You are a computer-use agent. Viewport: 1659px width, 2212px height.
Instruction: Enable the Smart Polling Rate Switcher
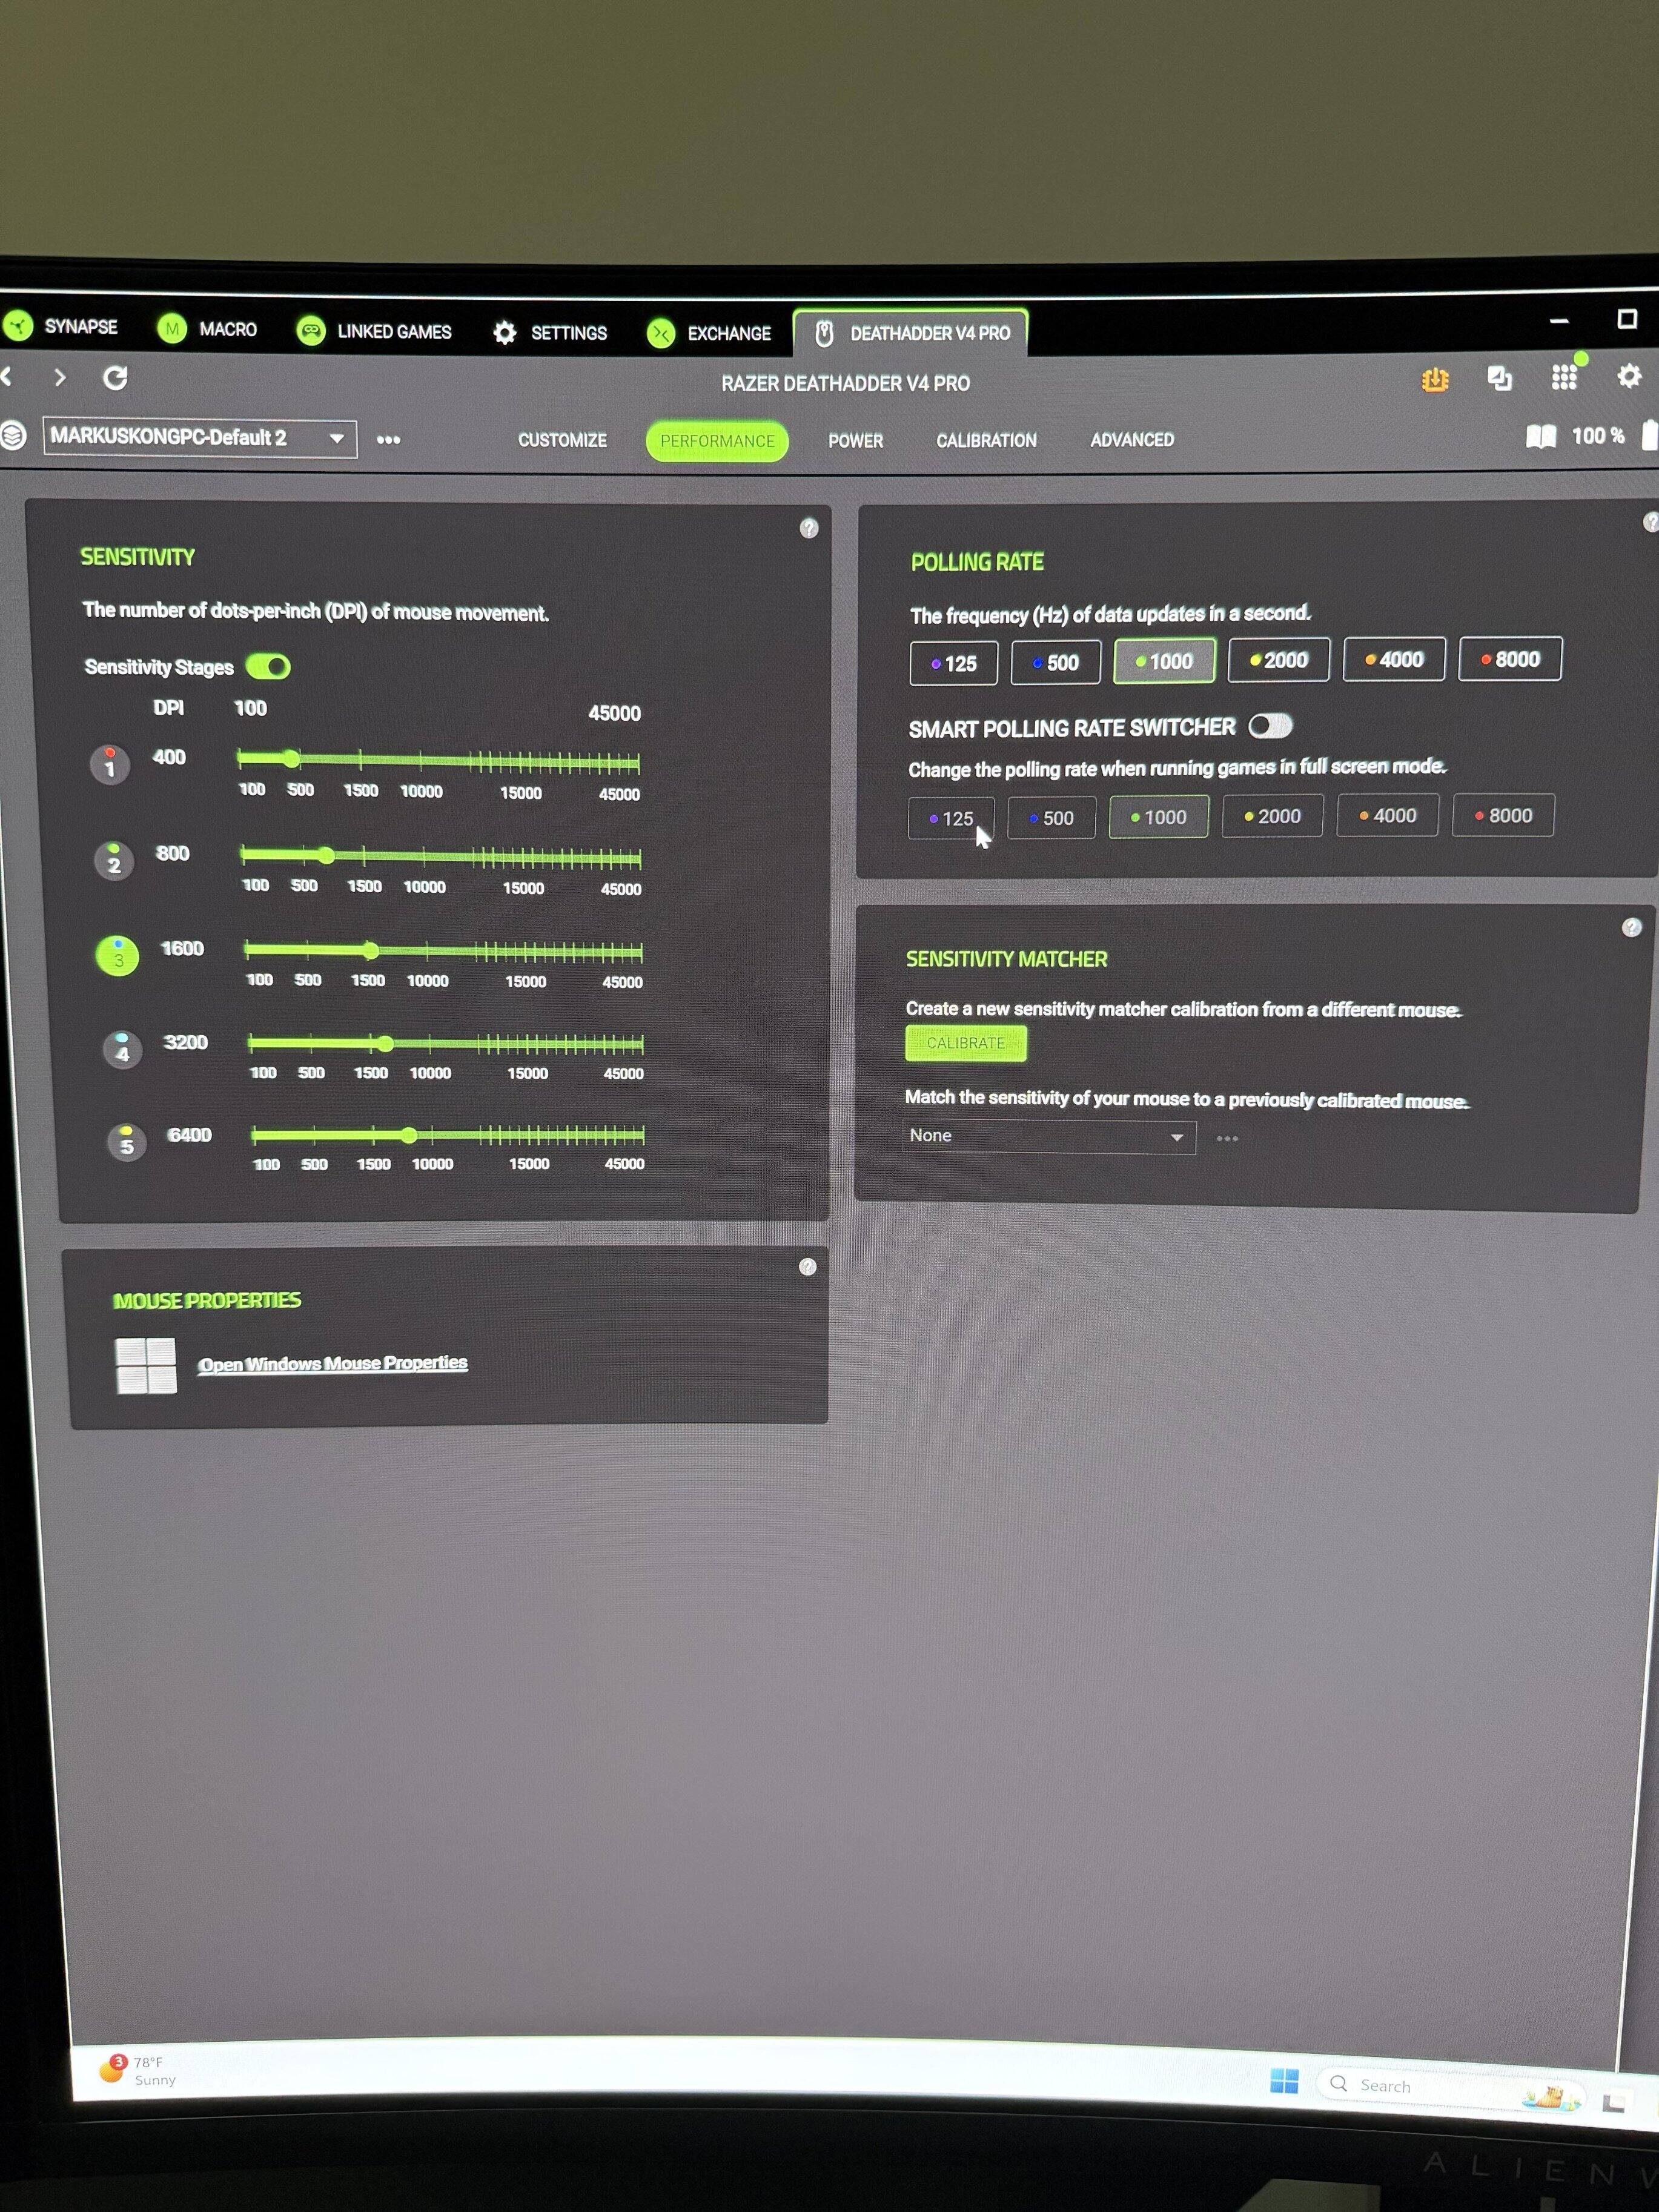pos(1270,726)
